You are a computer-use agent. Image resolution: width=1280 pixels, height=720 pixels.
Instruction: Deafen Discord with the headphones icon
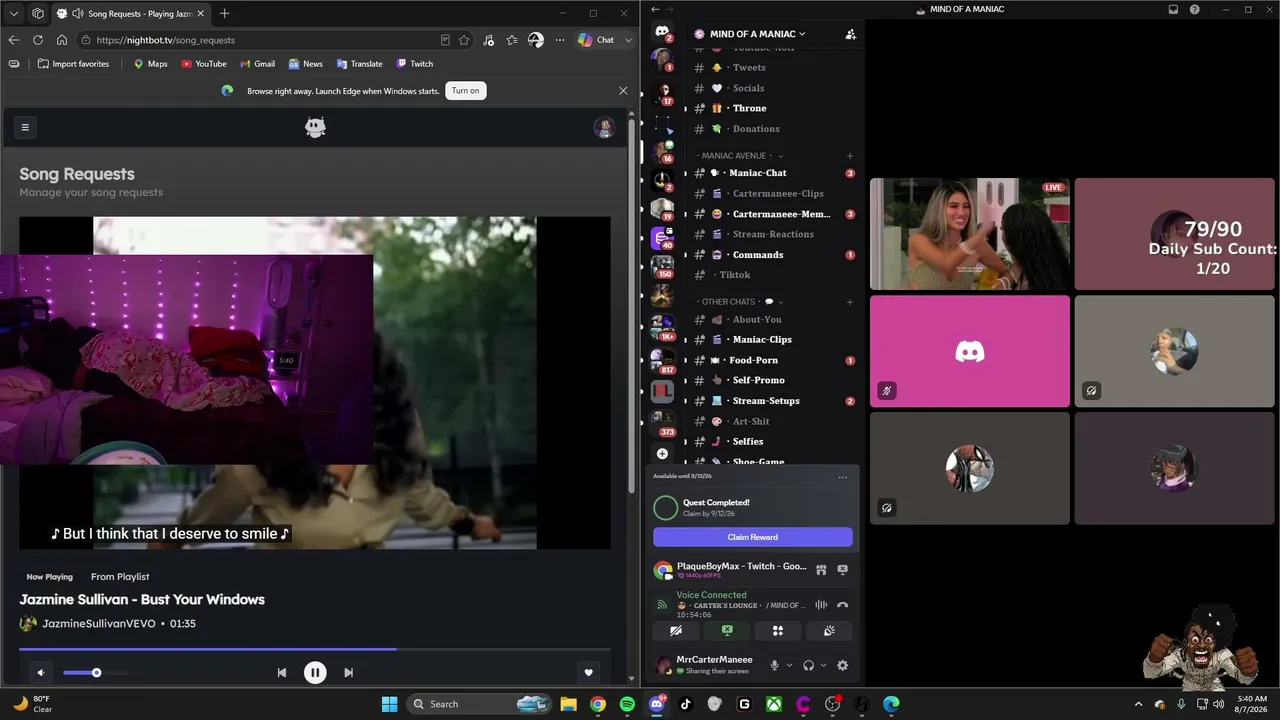808,666
